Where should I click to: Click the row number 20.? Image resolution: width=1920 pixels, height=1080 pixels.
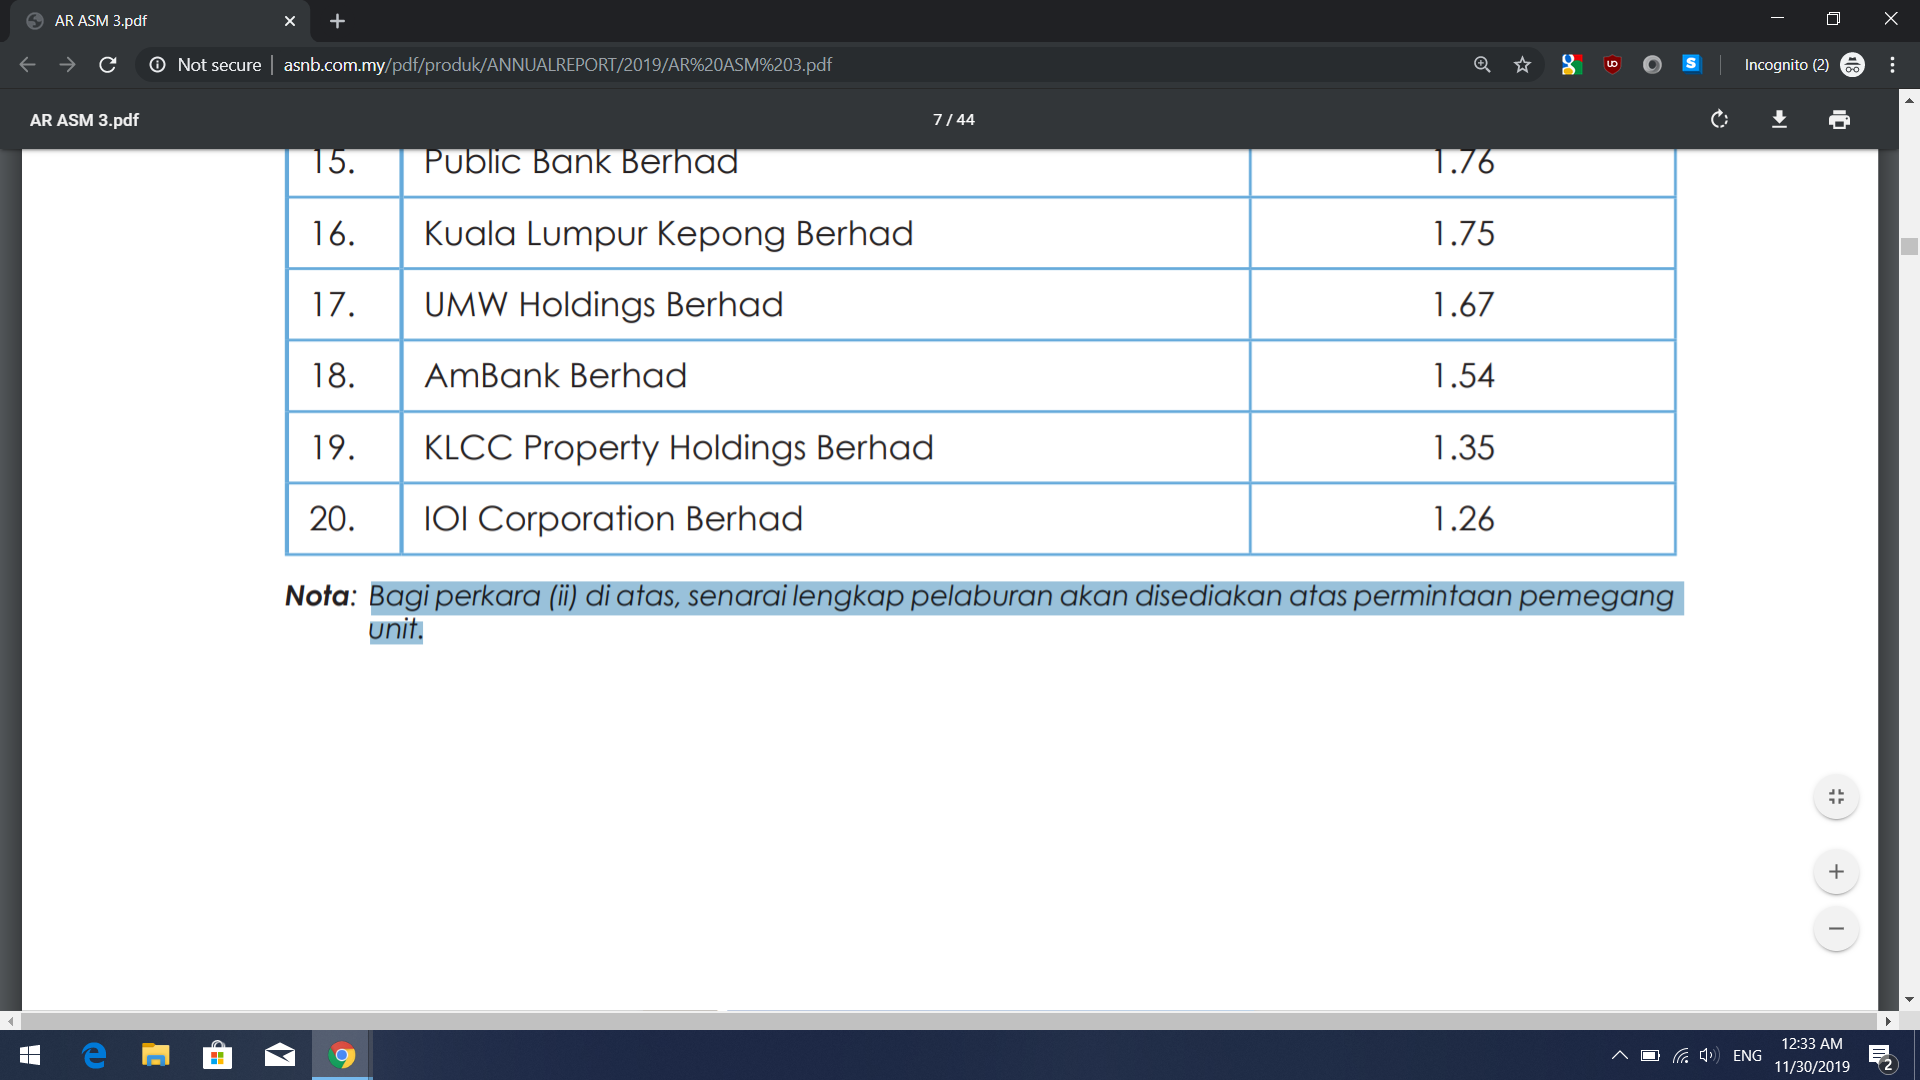click(332, 519)
